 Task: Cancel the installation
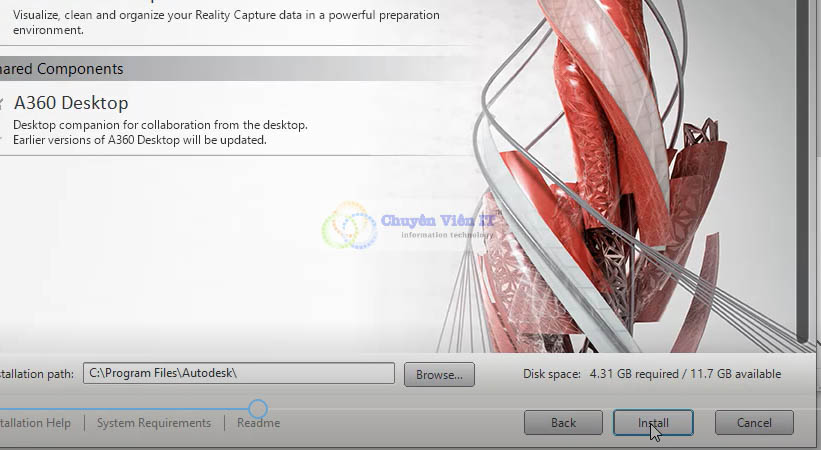754,422
